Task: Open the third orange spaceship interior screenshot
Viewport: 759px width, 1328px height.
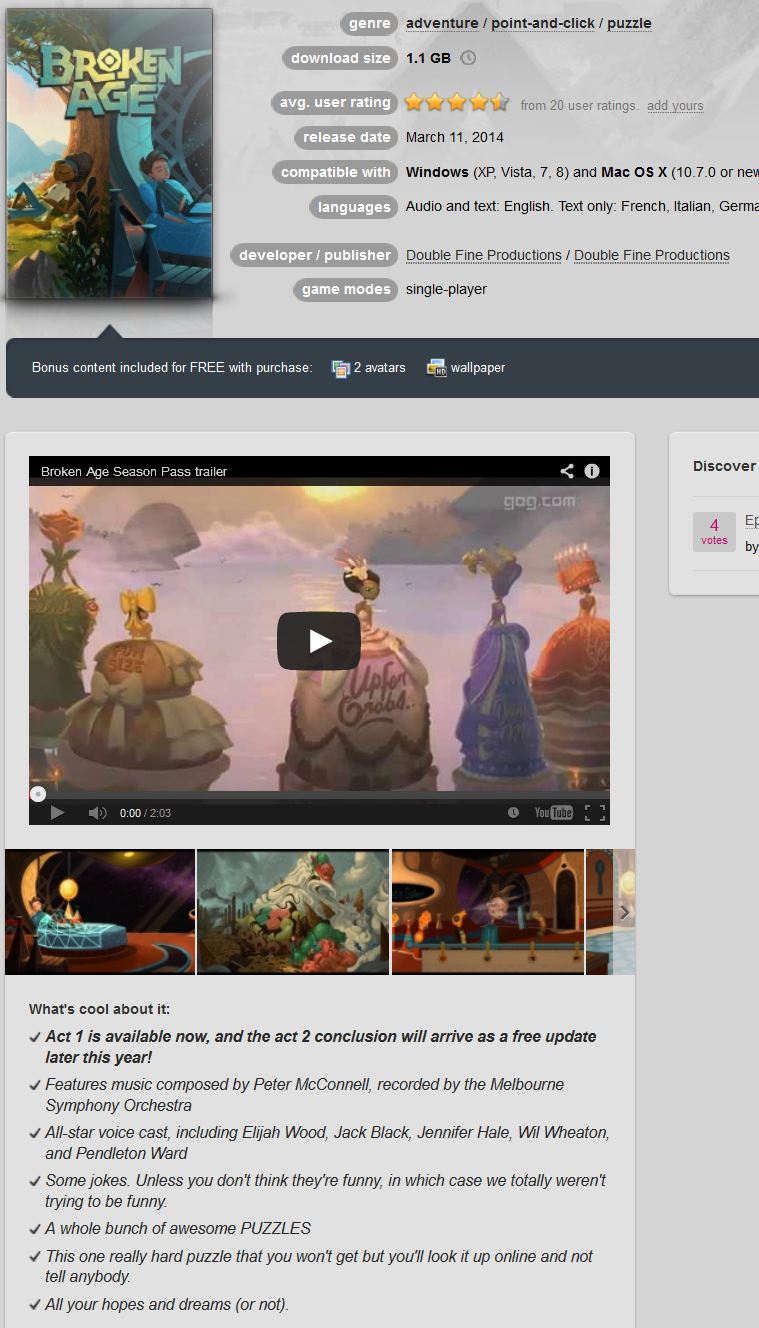Action: point(488,912)
